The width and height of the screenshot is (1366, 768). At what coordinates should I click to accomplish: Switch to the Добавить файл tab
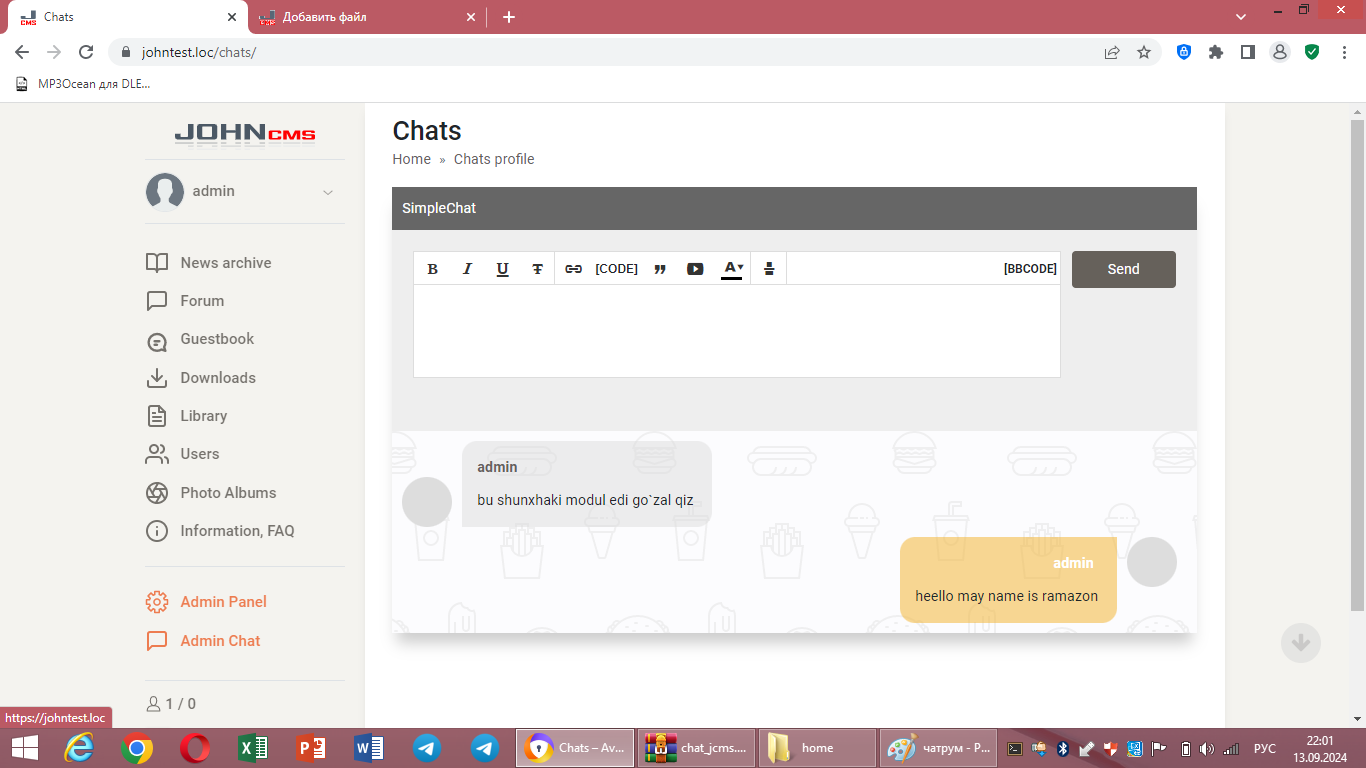tap(368, 17)
